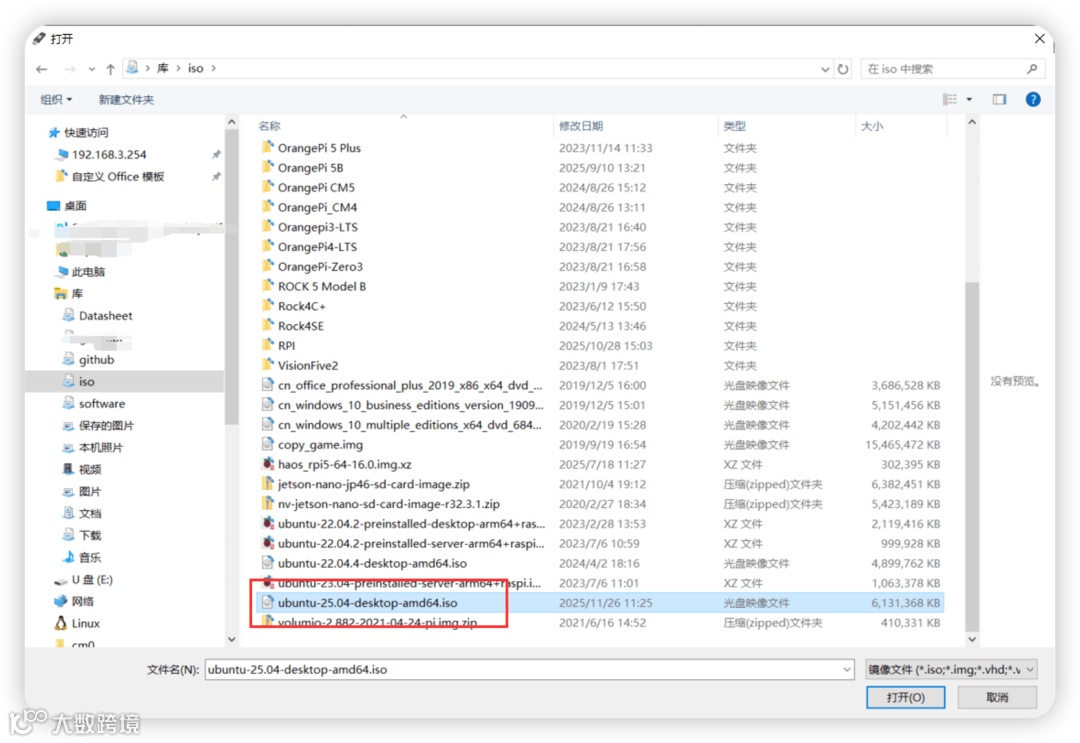This screenshot has width=1080, height=743.
Task: Select iso library in sidebar
Action: pos(86,381)
